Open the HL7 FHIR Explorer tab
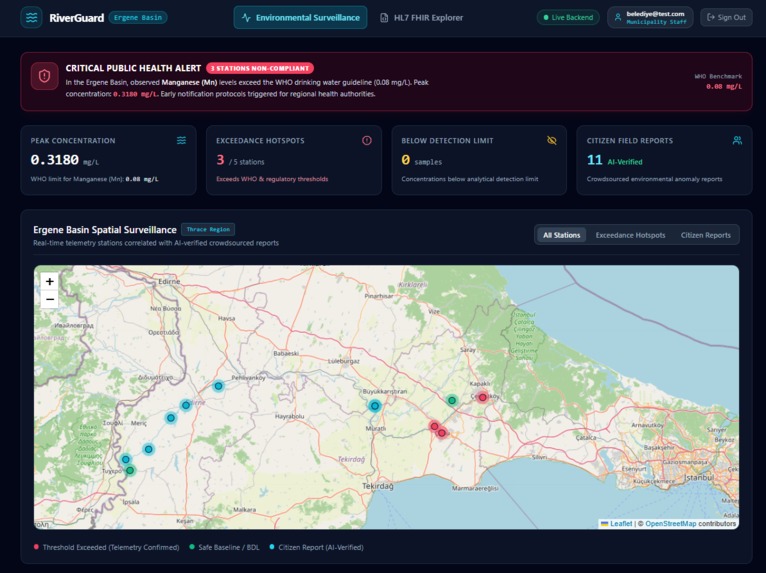Viewport: 766px width, 573px height. pos(422,18)
